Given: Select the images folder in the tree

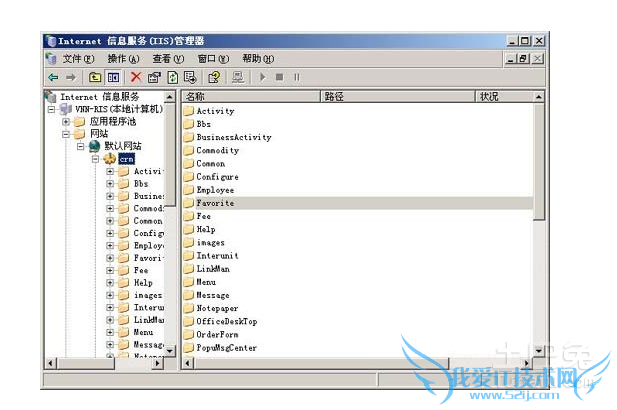Looking at the screenshot, I should (x=148, y=295).
